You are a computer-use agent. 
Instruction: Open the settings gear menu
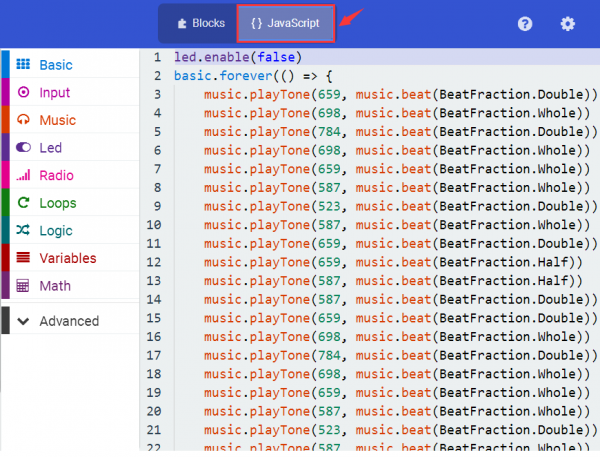click(x=568, y=24)
